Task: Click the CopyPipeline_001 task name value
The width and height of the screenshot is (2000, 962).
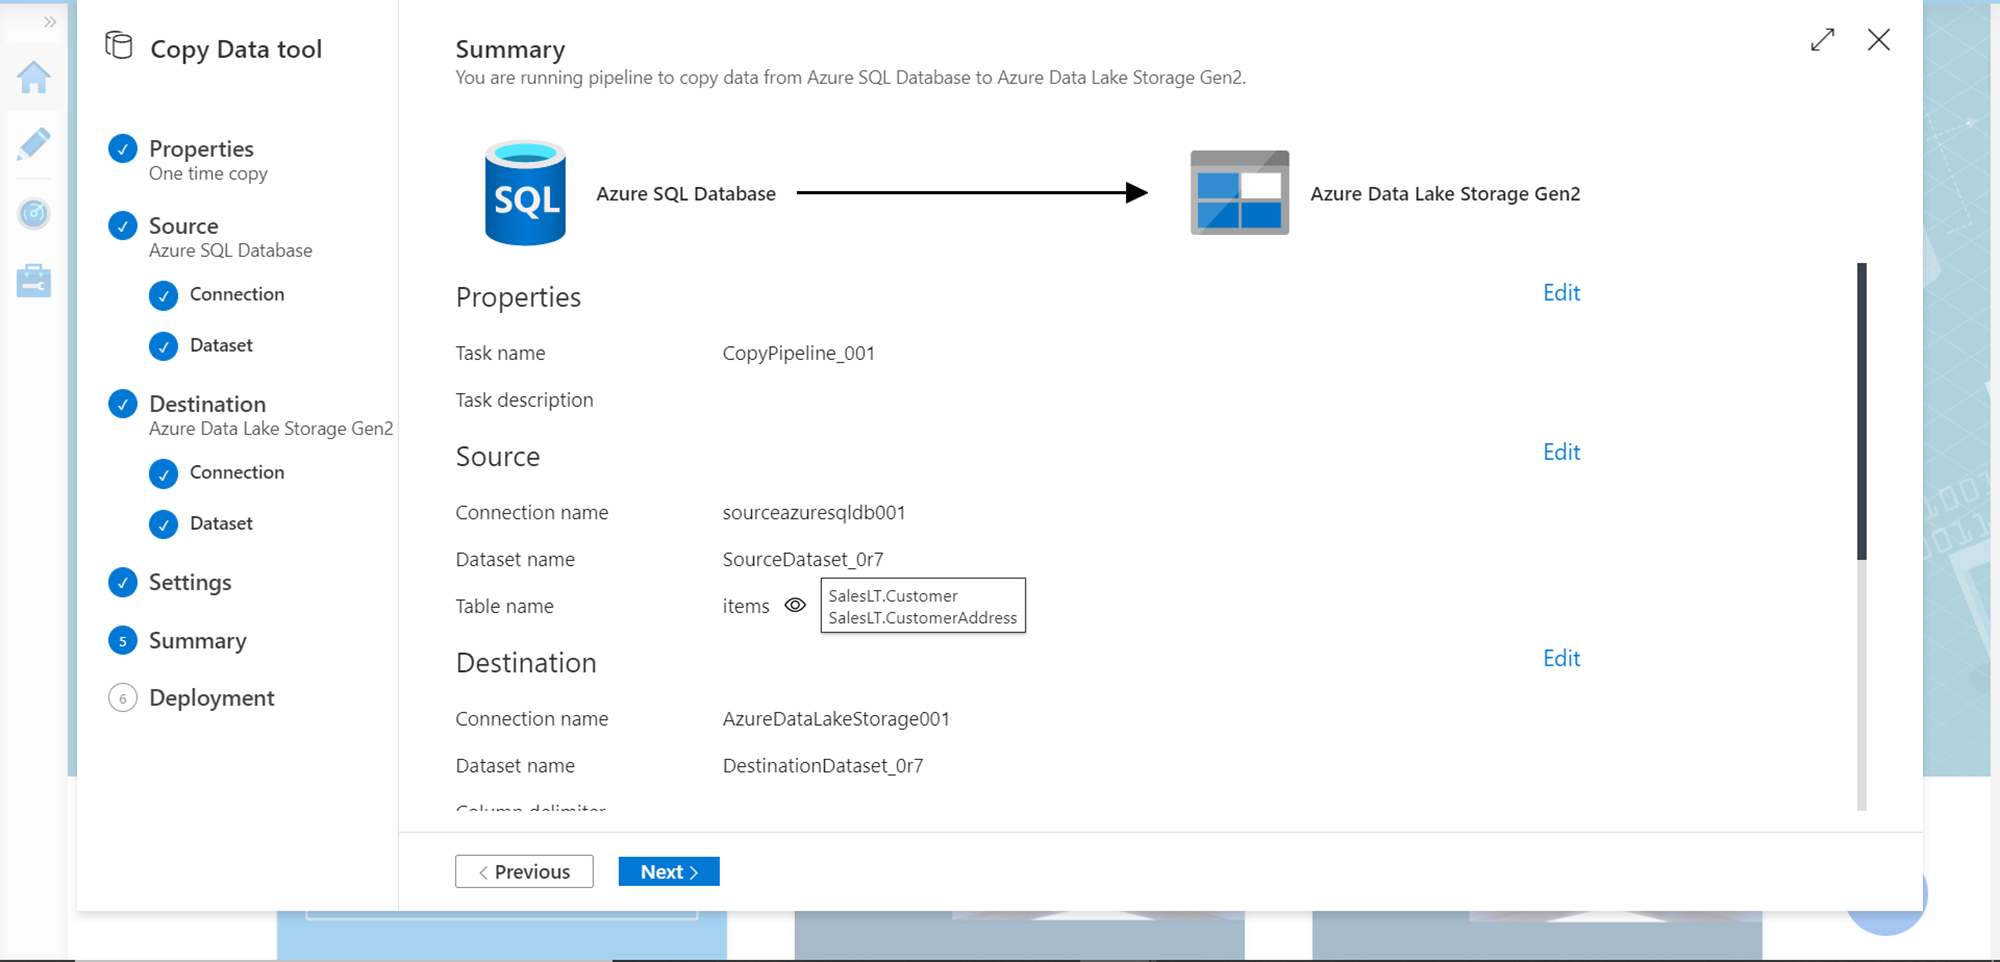Action: 799,353
